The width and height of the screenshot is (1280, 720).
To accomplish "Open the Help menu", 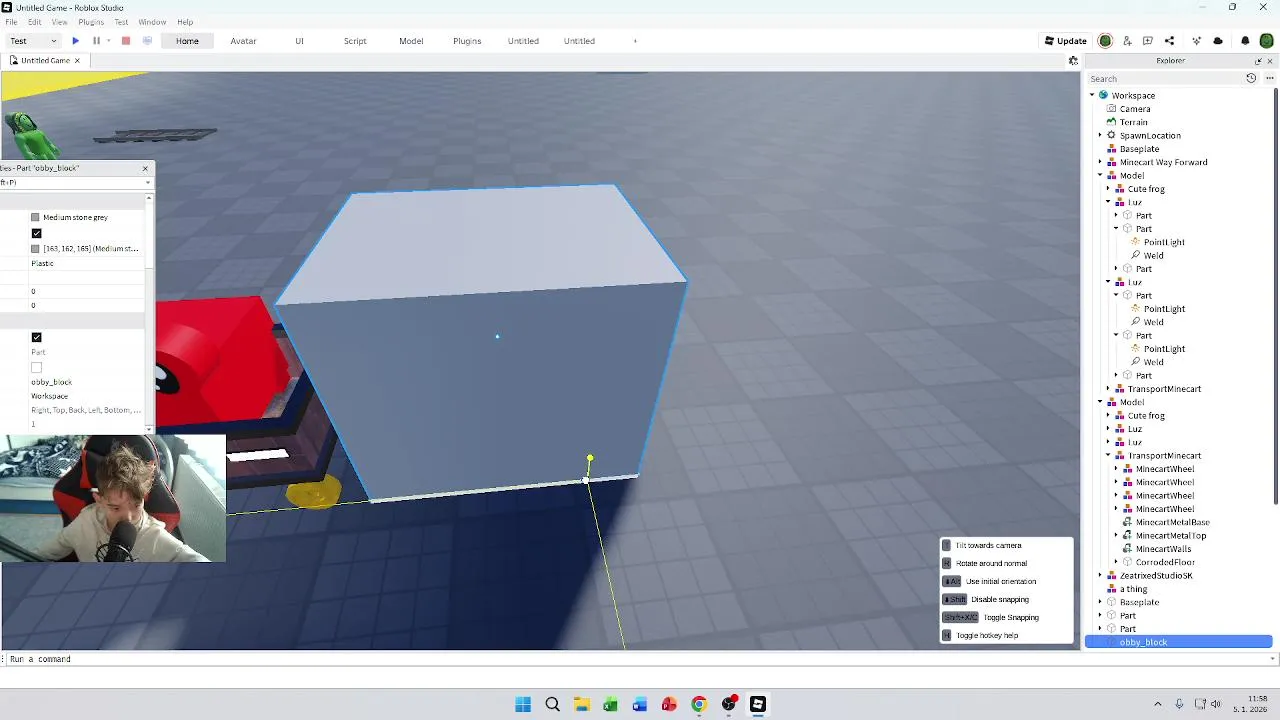I will (185, 22).
